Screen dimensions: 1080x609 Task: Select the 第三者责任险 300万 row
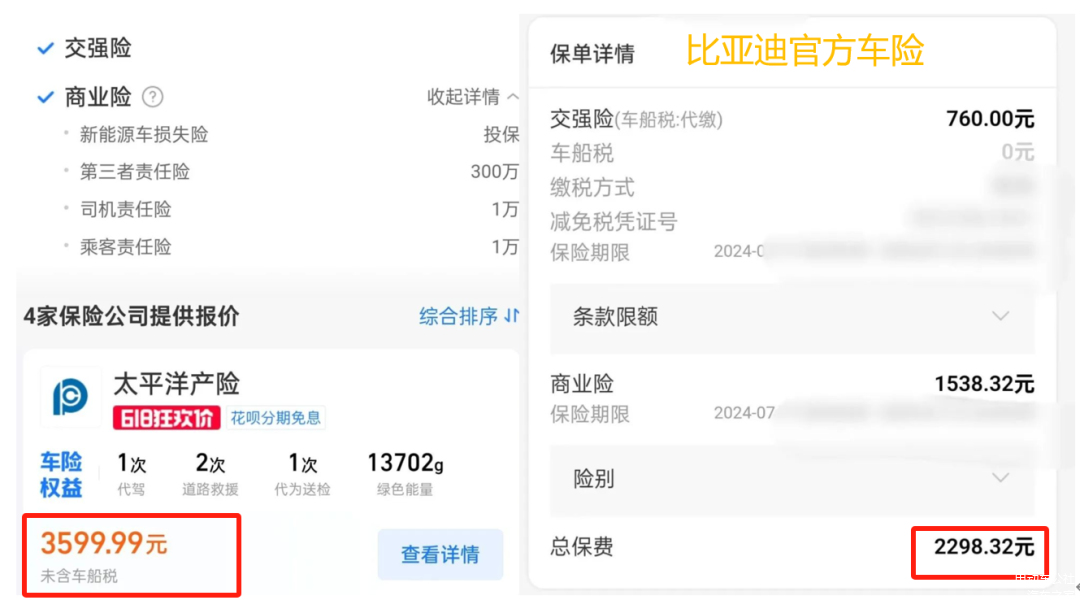point(298,172)
